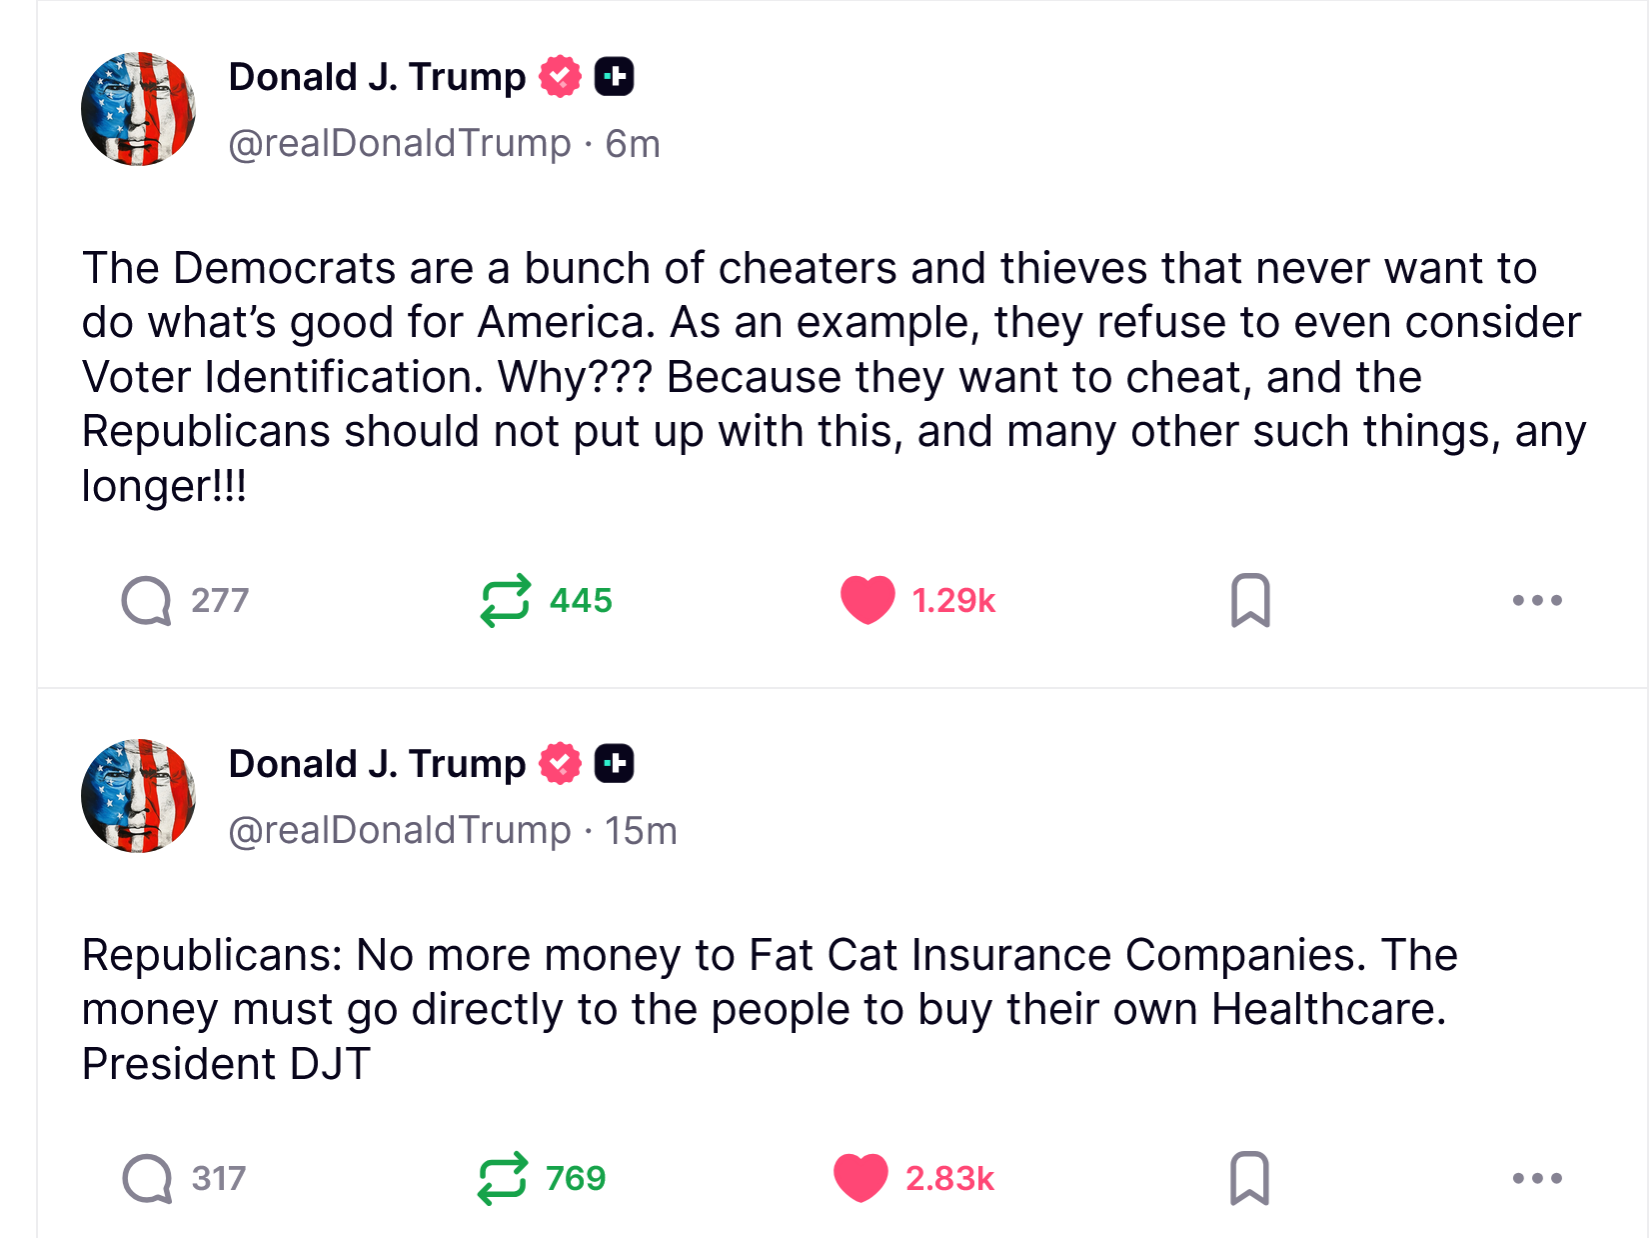Image resolution: width=1649 pixels, height=1238 pixels.
Task: Open more options on the 6m post
Action: click(1537, 600)
